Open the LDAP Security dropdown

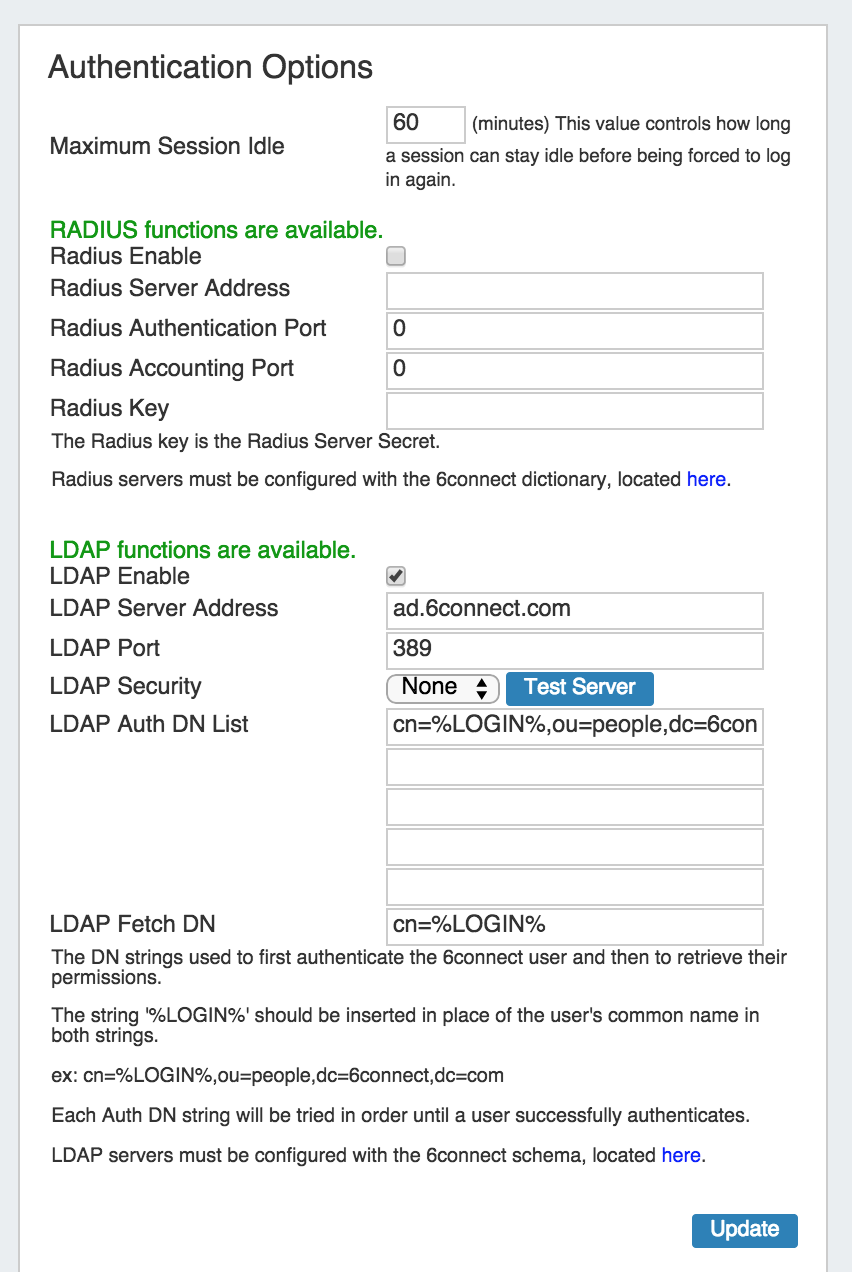coord(443,688)
